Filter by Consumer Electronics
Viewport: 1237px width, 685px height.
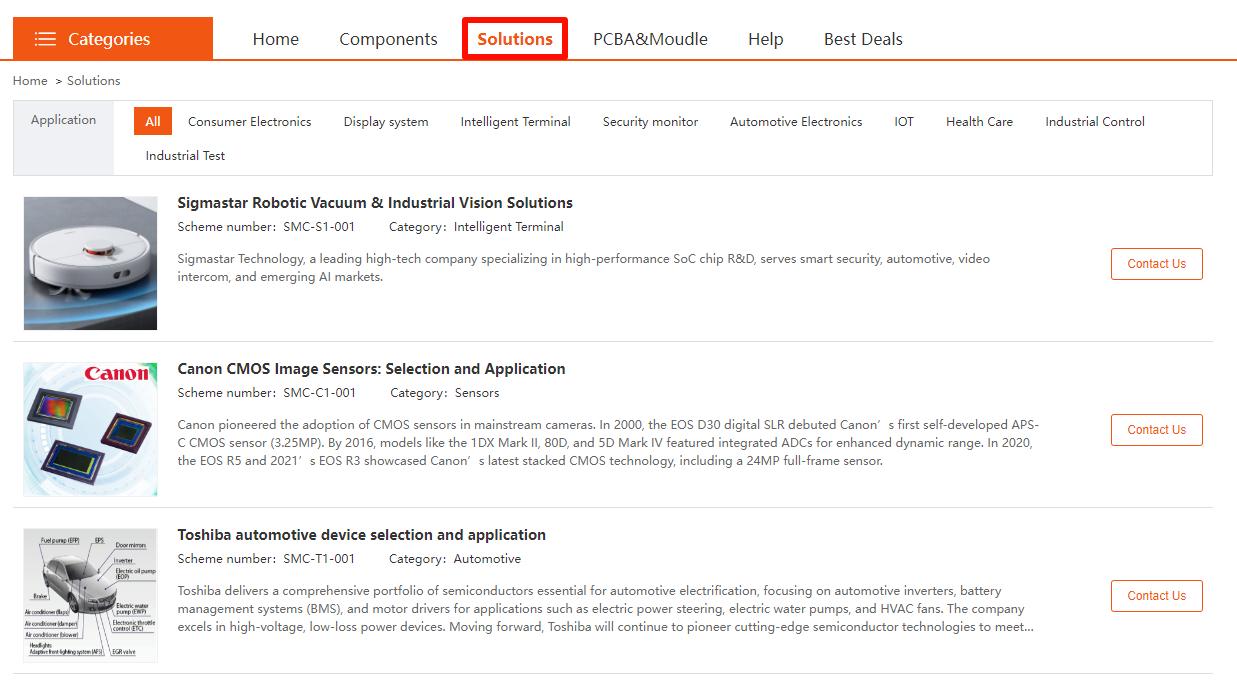(x=250, y=122)
